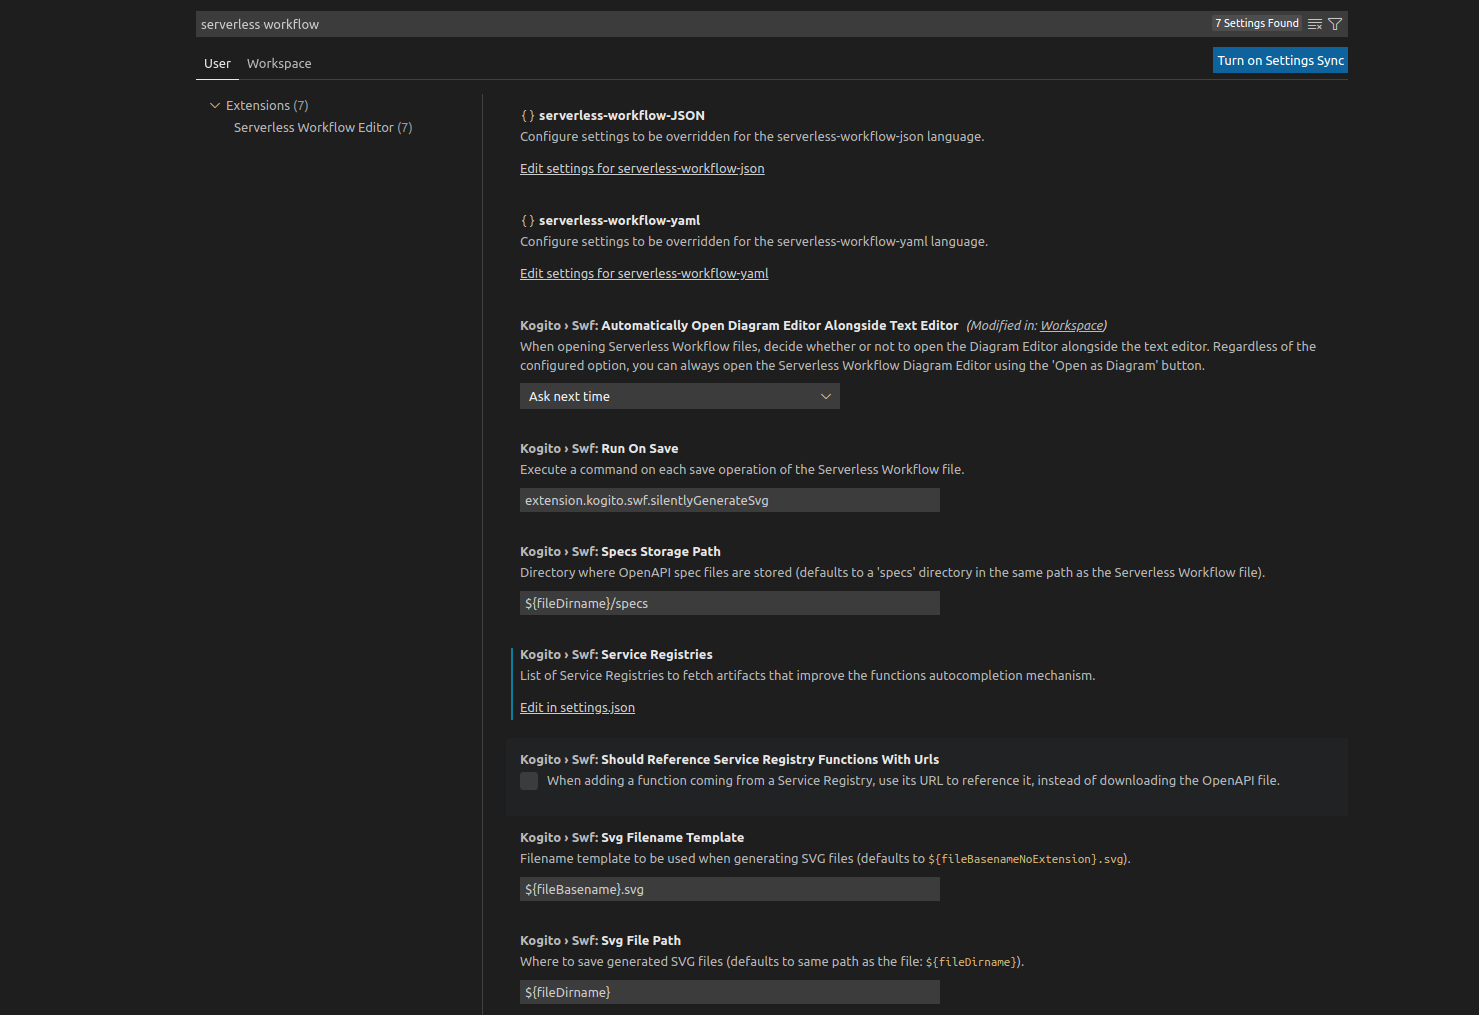The width and height of the screenshot is (1479, 1015).
Task: Select the User tab
Action: 217,63
